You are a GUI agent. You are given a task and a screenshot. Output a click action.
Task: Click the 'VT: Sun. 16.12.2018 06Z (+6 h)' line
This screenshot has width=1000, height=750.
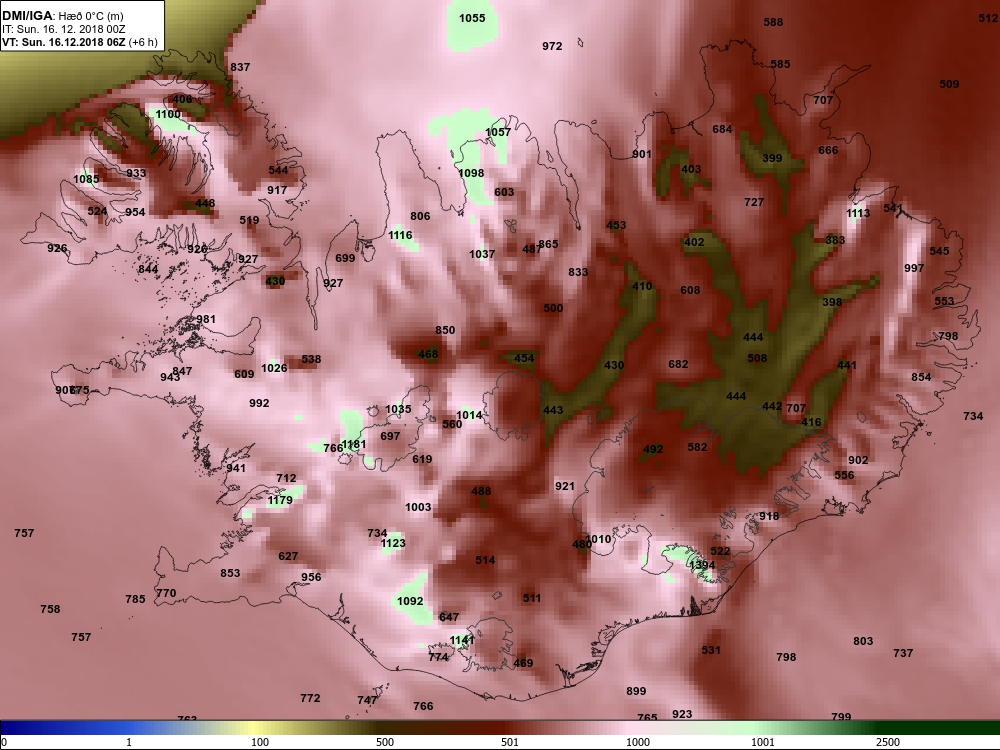pos(80,42)
